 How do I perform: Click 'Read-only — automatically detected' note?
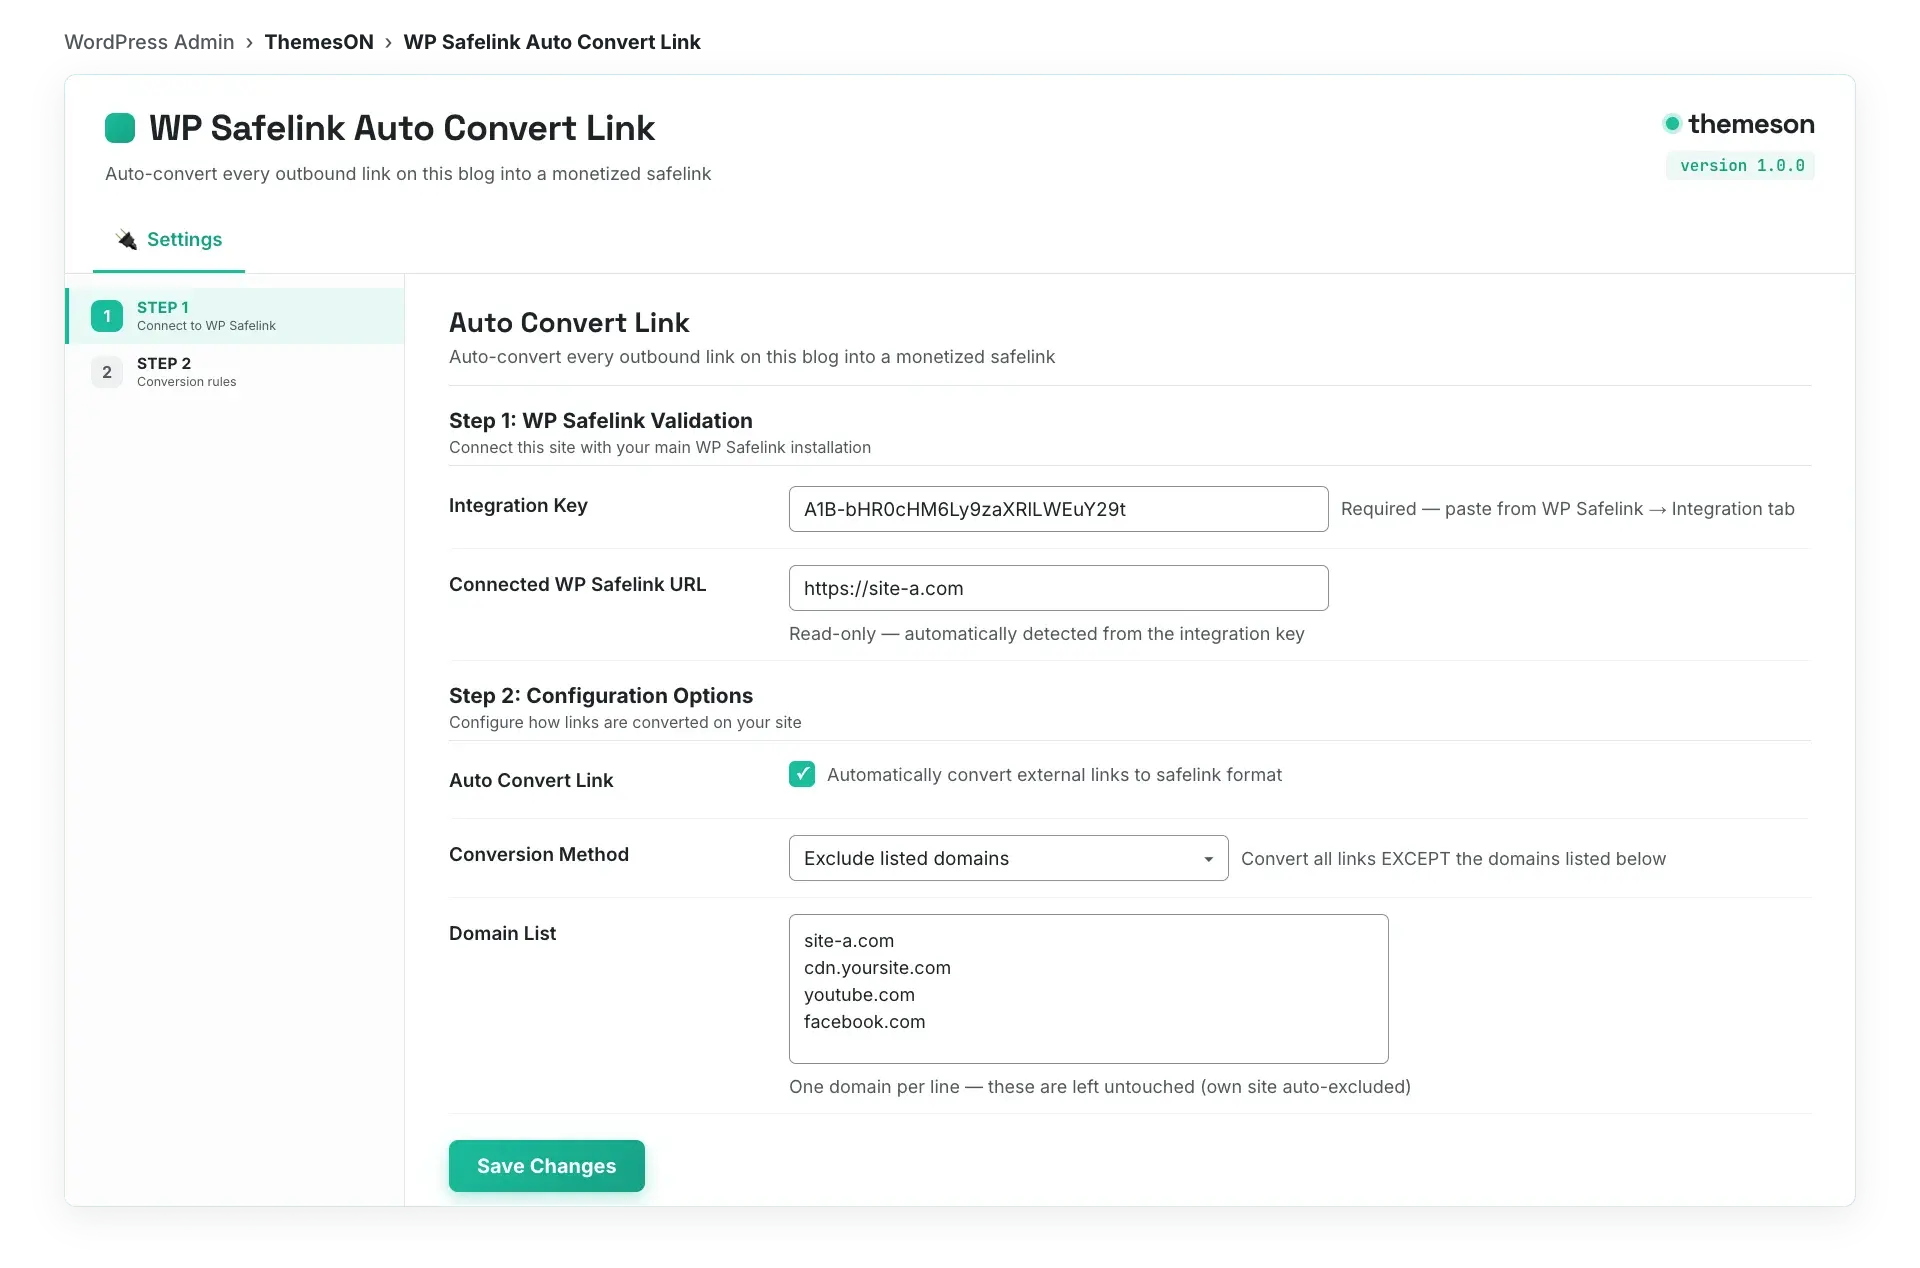coord(1046,634)
